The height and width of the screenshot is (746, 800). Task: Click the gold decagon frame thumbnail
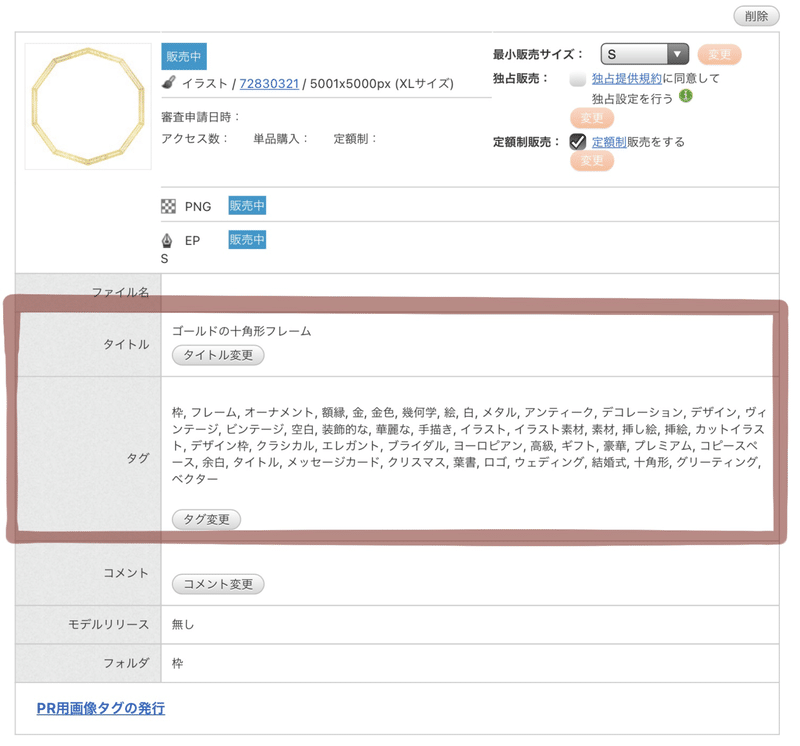click(88, 106)
